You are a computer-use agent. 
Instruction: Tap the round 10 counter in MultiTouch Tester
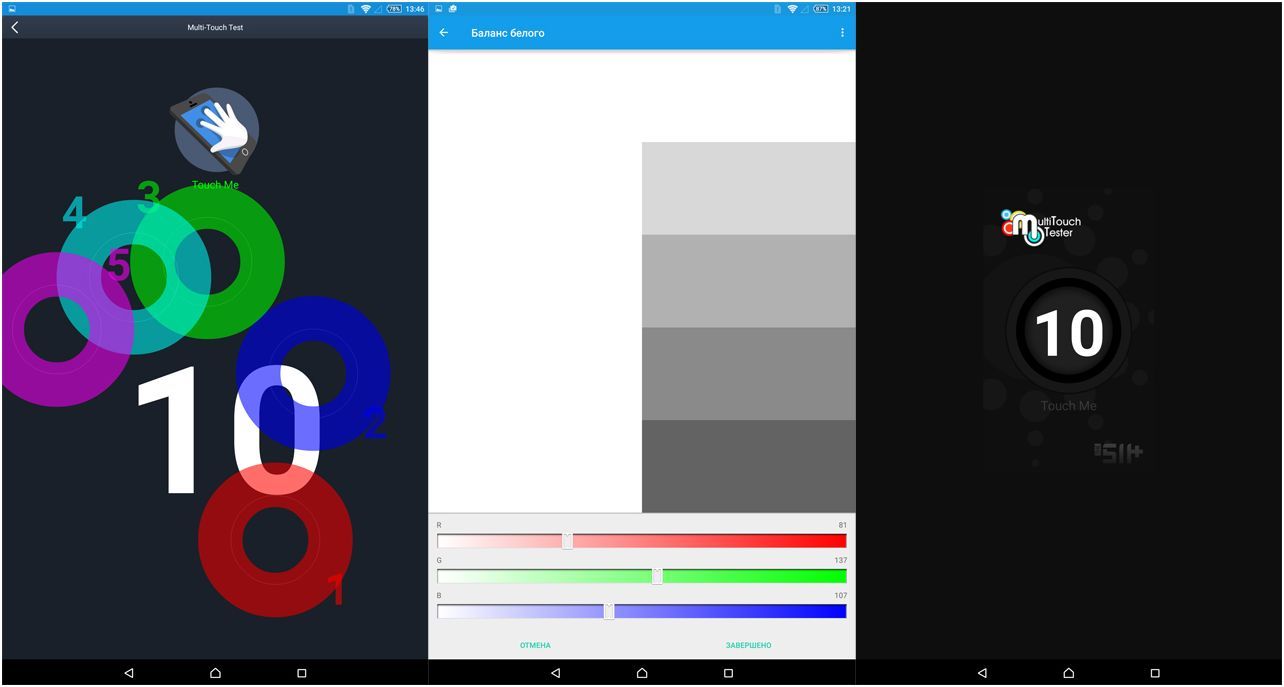(1068, 333)
